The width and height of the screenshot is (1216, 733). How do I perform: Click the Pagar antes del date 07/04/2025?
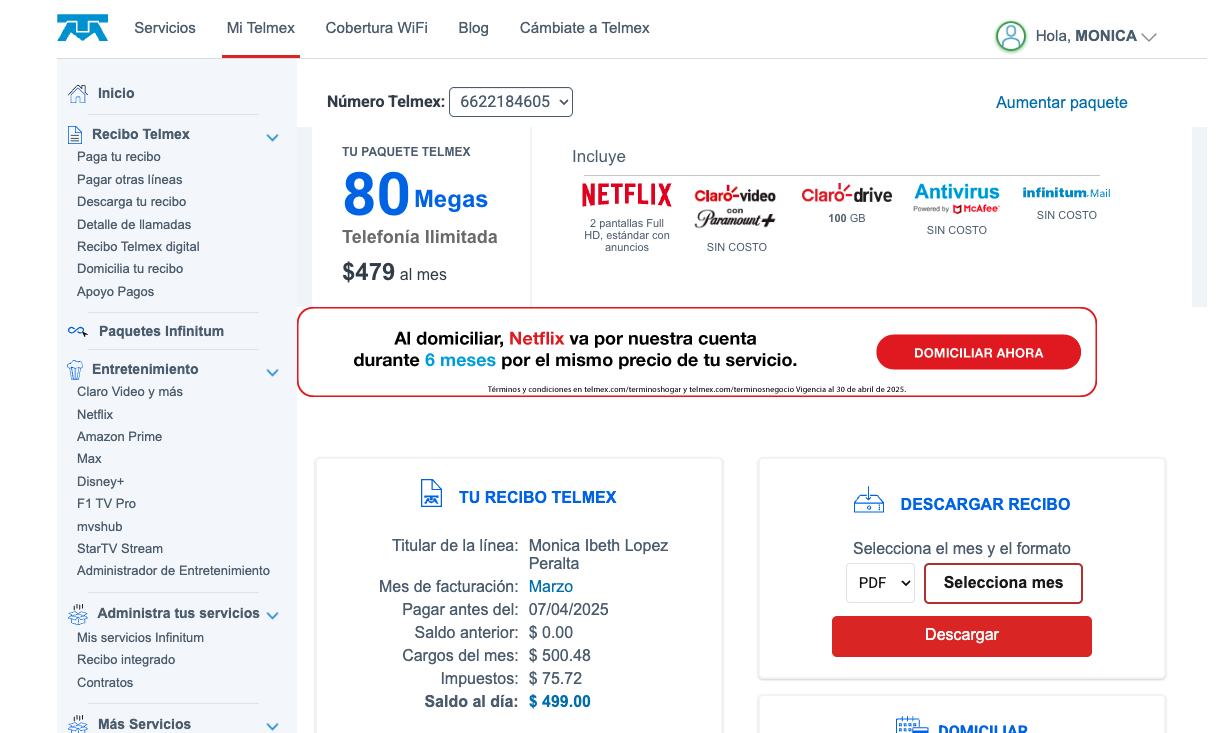pyautogui.click(x=569, y=610)
